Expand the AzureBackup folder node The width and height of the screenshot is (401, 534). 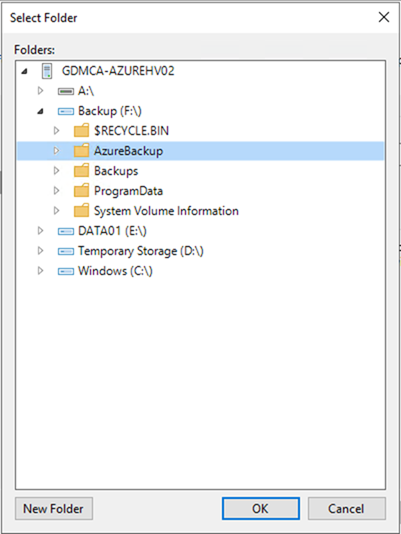click(x=57, y=151)
